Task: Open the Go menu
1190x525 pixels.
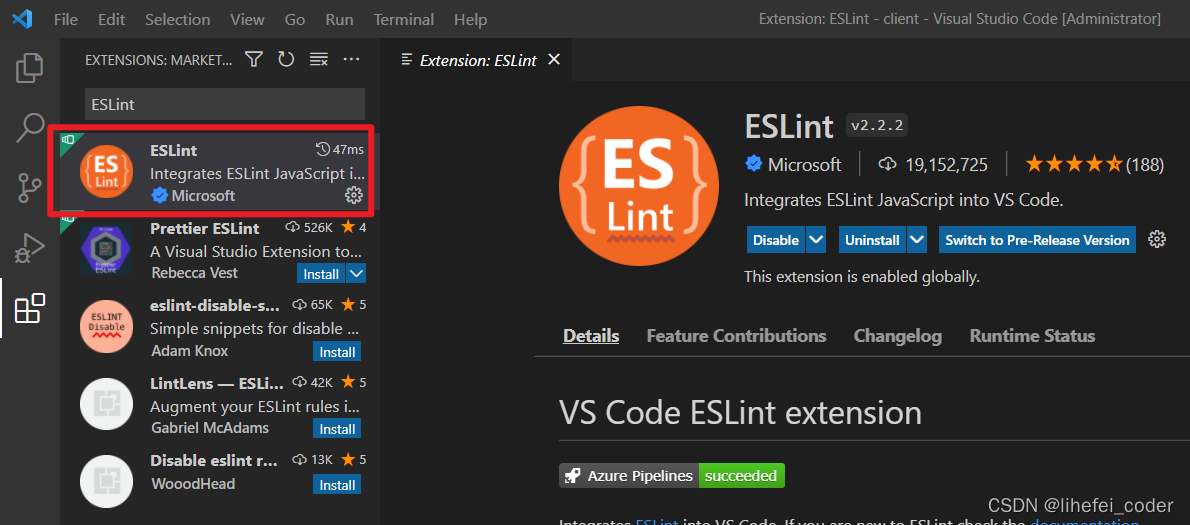Action: (295, 20)
